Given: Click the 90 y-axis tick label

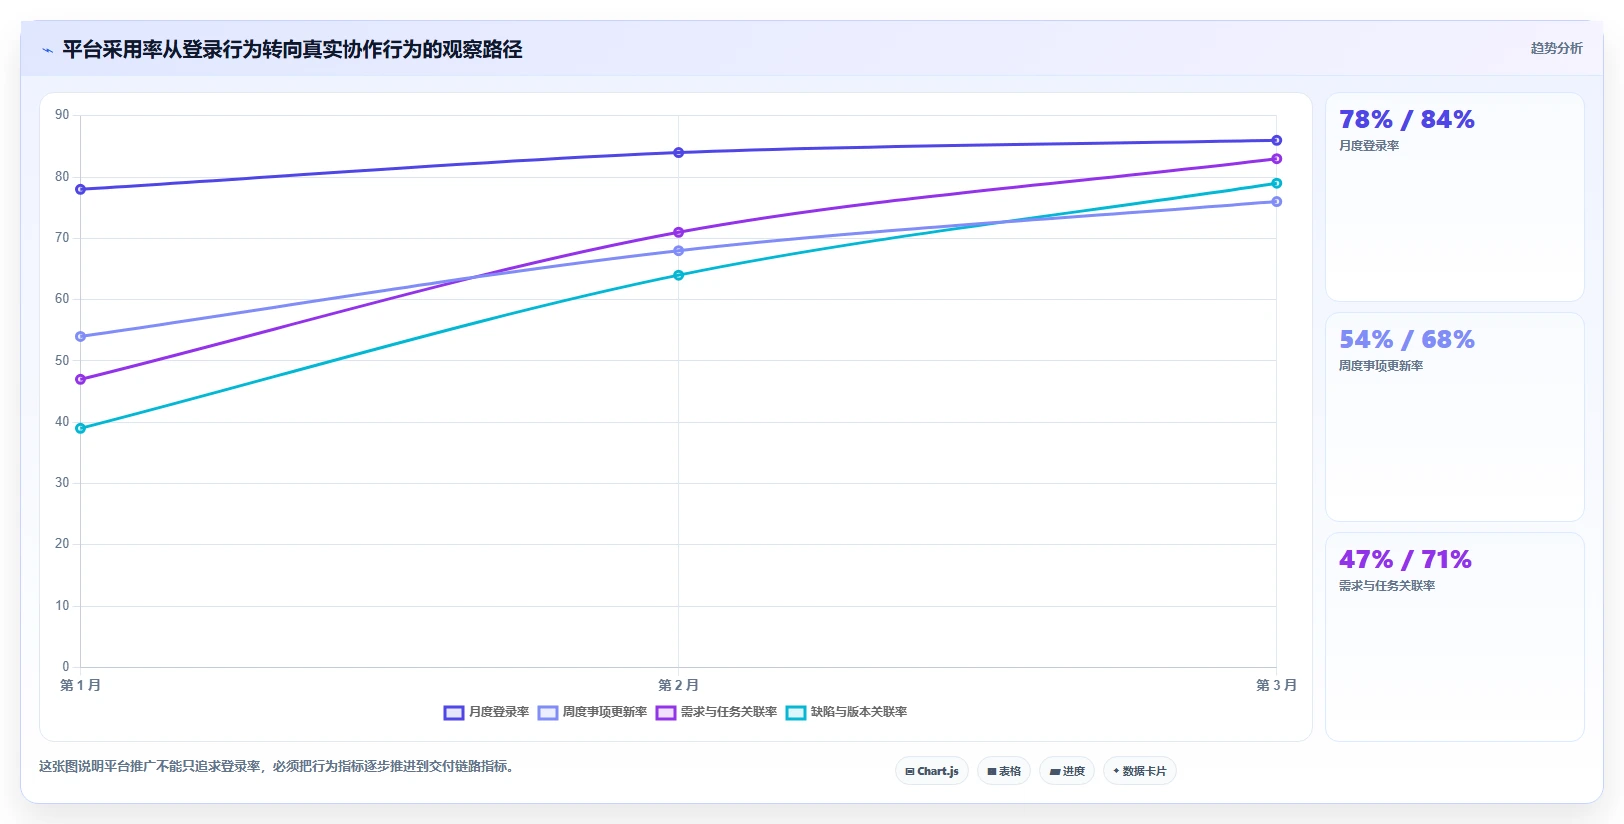Looking at the screenshot, I should pyautogui.click(x=62, y=115).
